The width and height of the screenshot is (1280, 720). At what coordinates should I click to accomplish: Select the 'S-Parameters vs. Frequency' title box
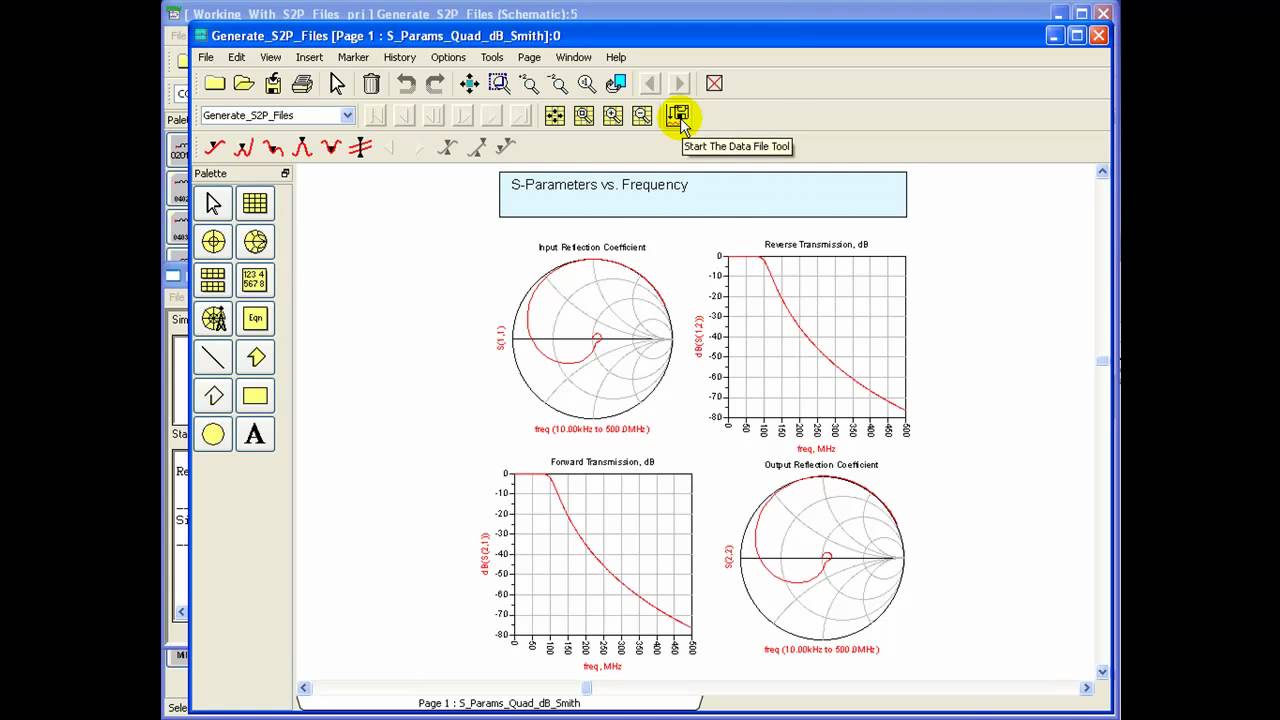(x=703, y=194)
